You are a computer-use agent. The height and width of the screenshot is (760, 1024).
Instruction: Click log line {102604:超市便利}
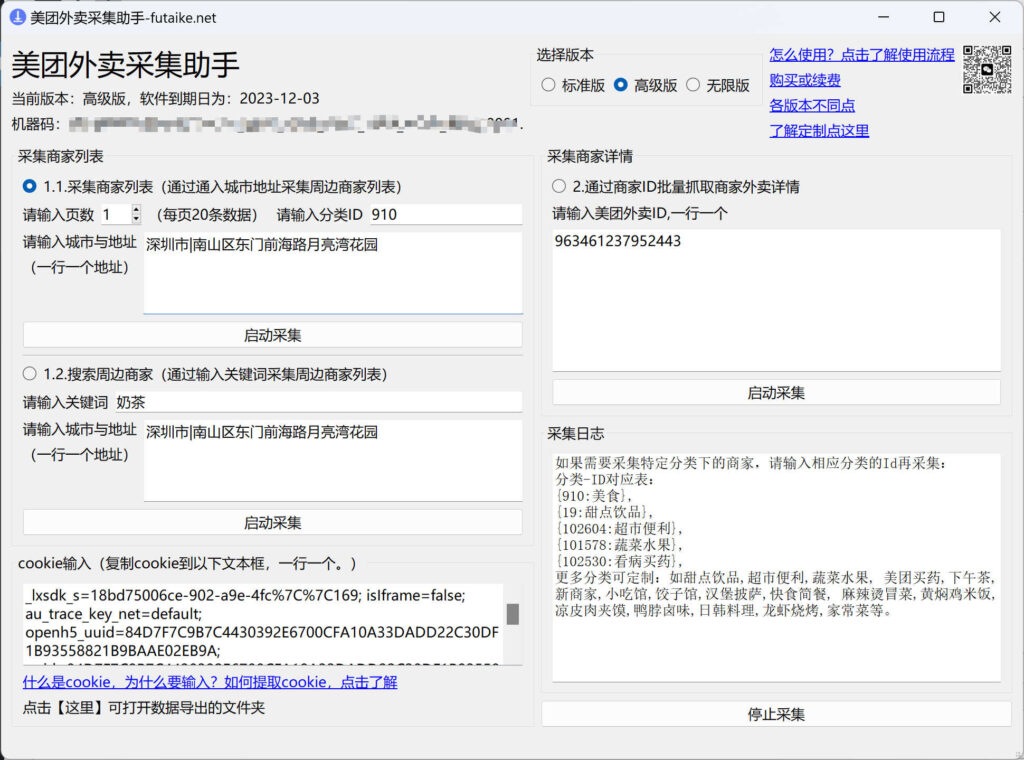pos(619,528)
